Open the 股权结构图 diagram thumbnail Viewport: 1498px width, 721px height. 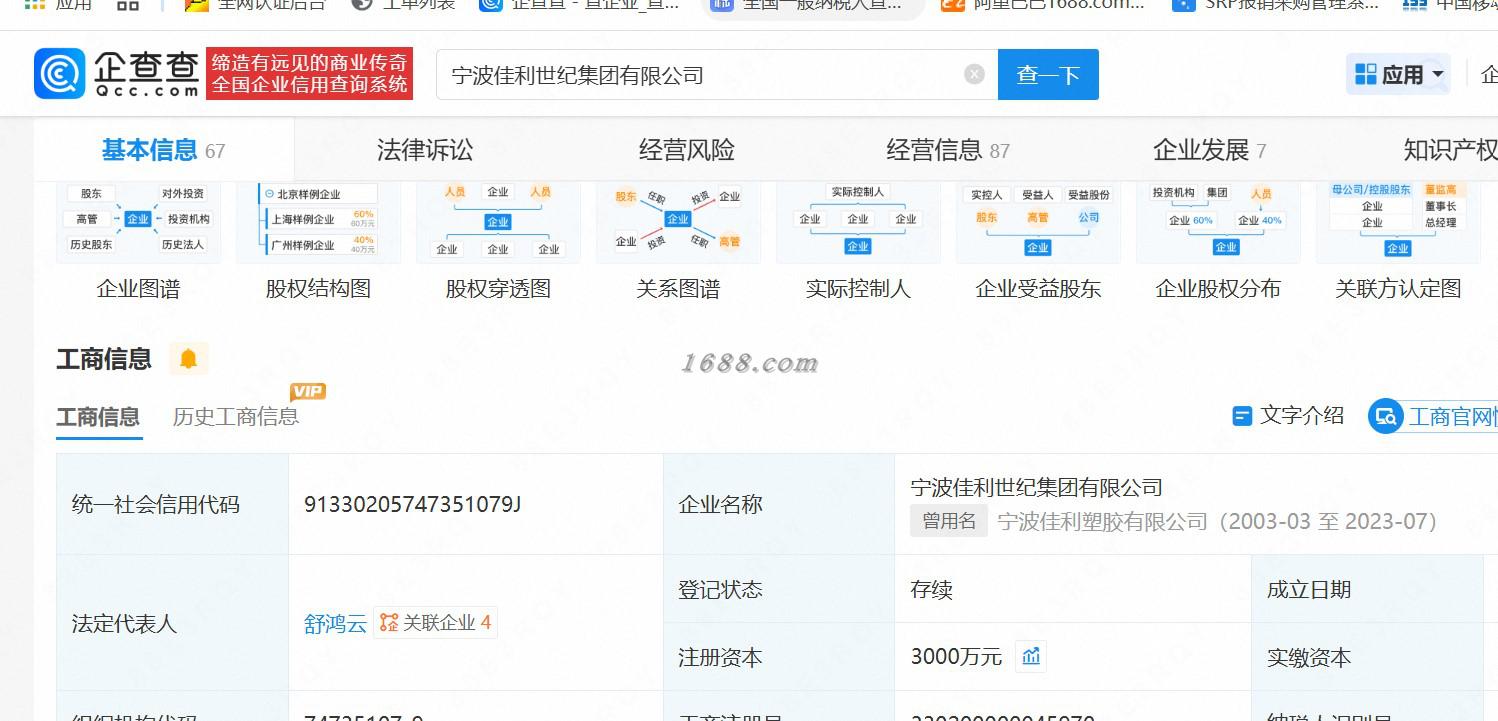pos(318,222)
